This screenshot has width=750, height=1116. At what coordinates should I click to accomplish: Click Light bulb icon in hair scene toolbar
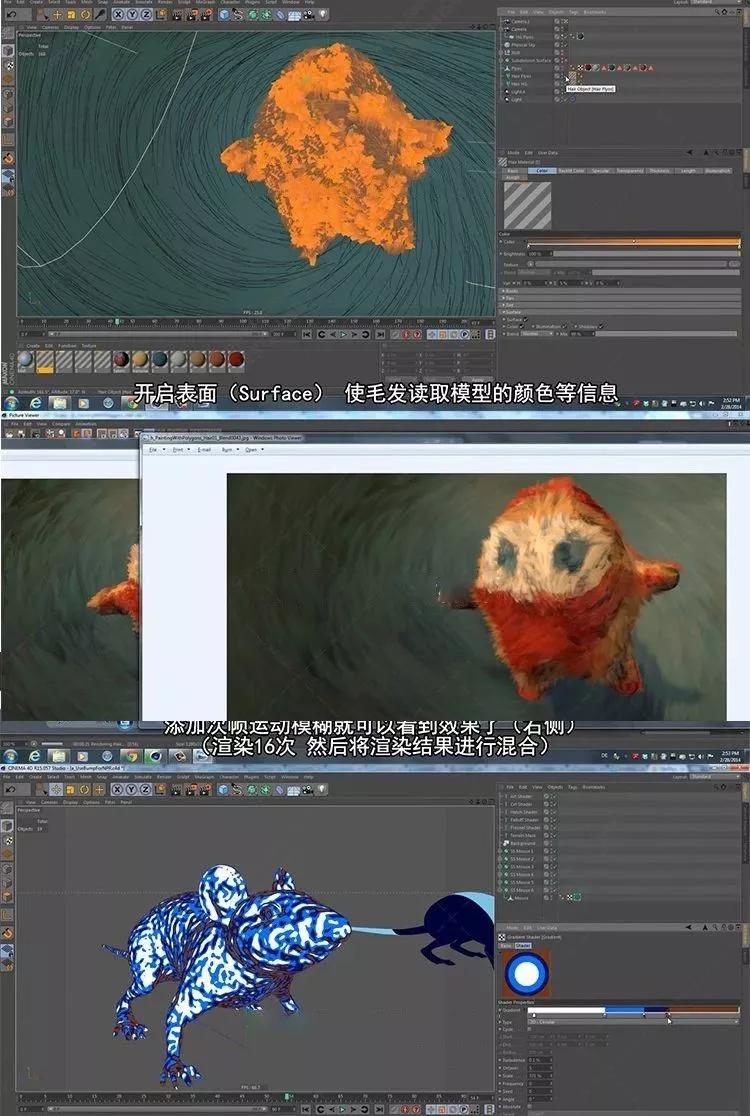point(322,14)
